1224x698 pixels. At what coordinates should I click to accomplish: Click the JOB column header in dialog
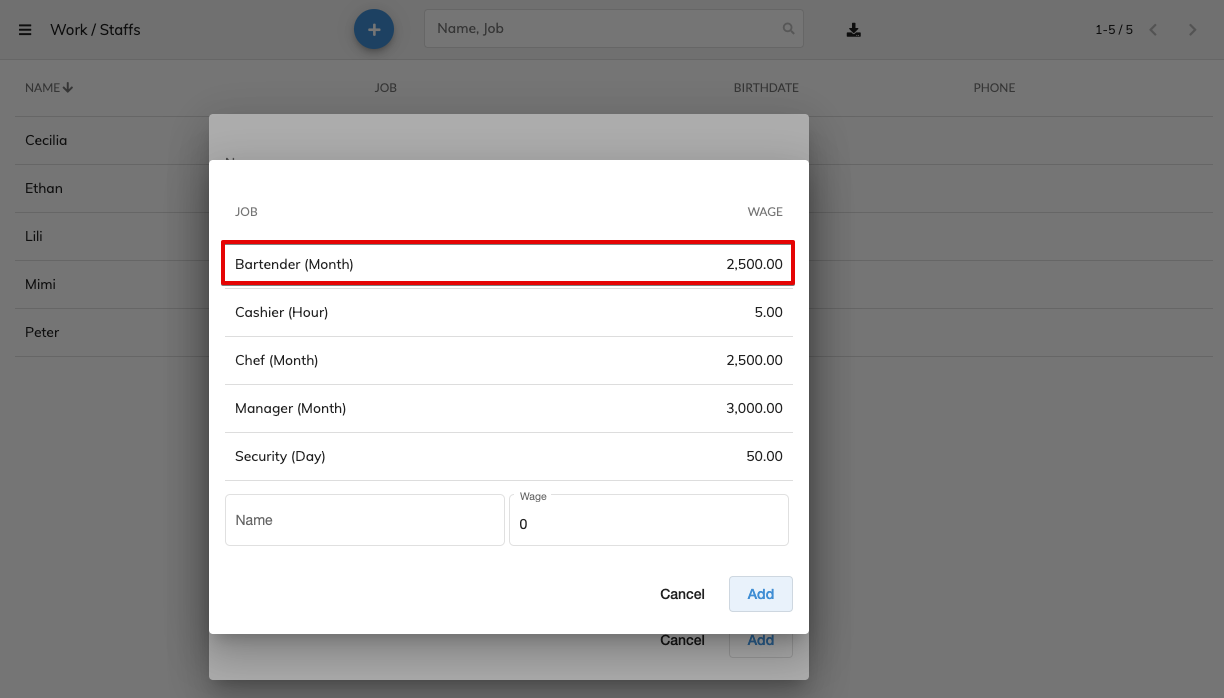[246, 212]
